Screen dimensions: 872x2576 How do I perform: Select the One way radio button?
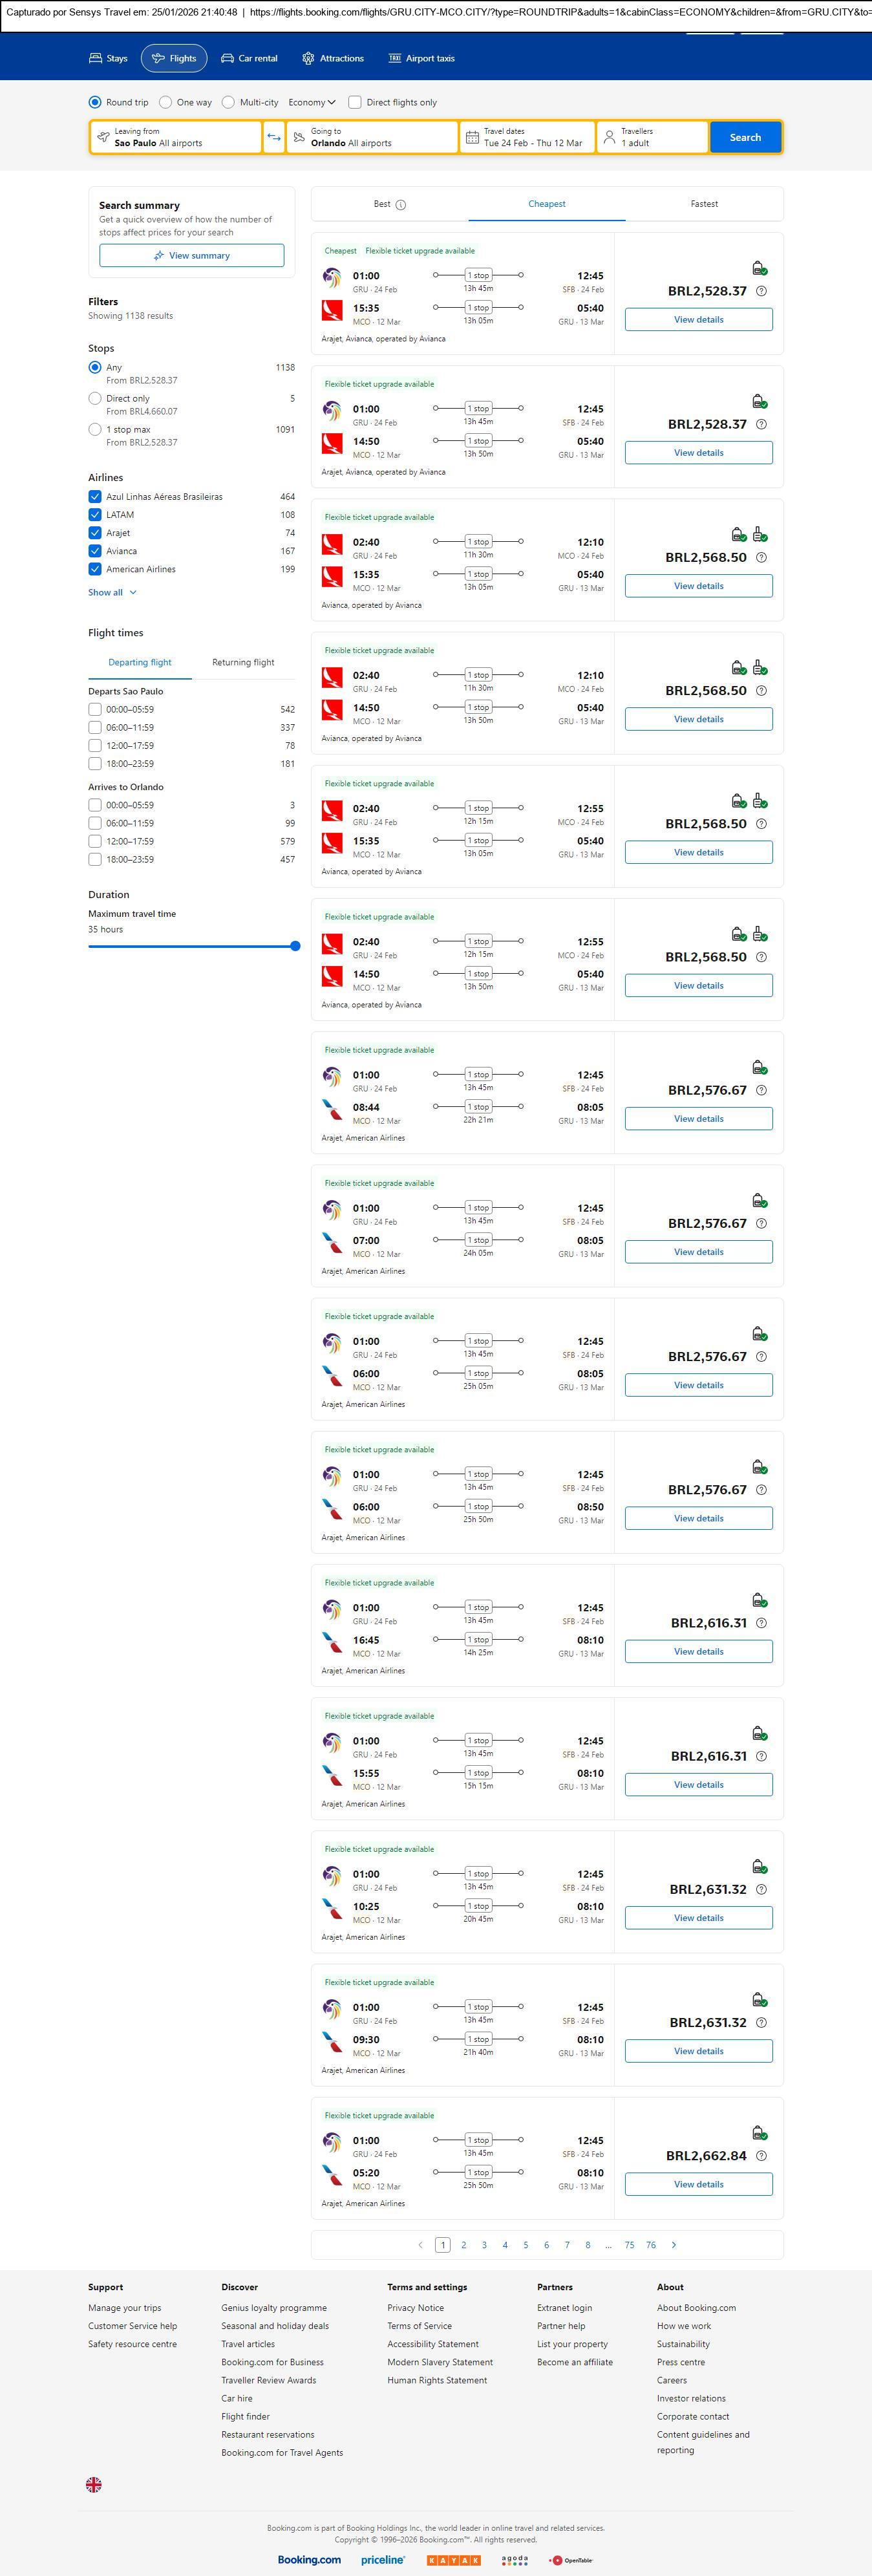click(x=166, y=102)
